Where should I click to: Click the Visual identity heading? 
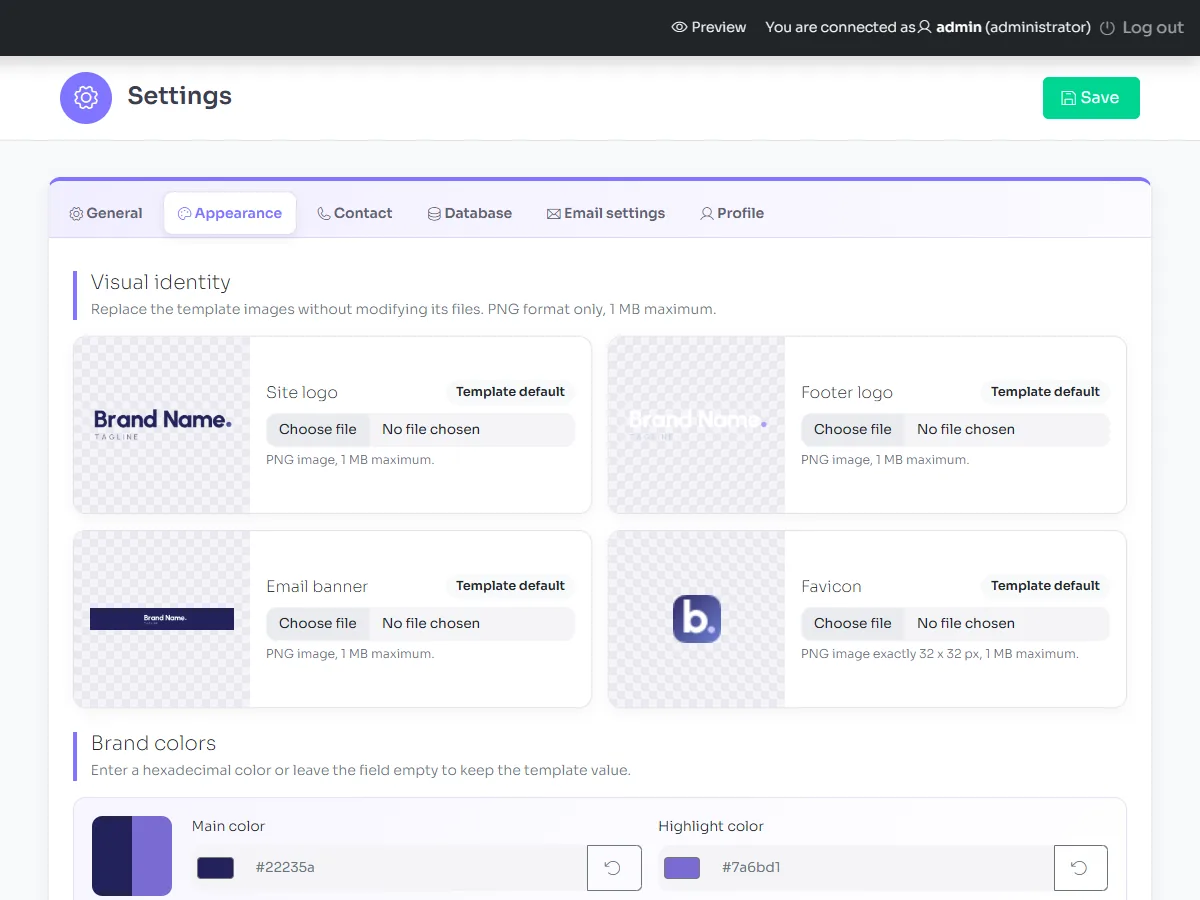pos(161,282)
